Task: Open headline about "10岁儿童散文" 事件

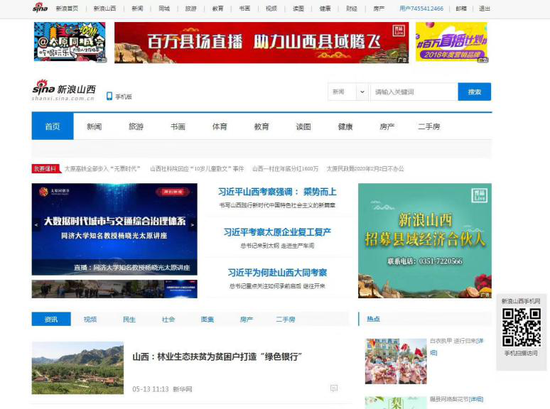Action: click(x=197, y=169)
